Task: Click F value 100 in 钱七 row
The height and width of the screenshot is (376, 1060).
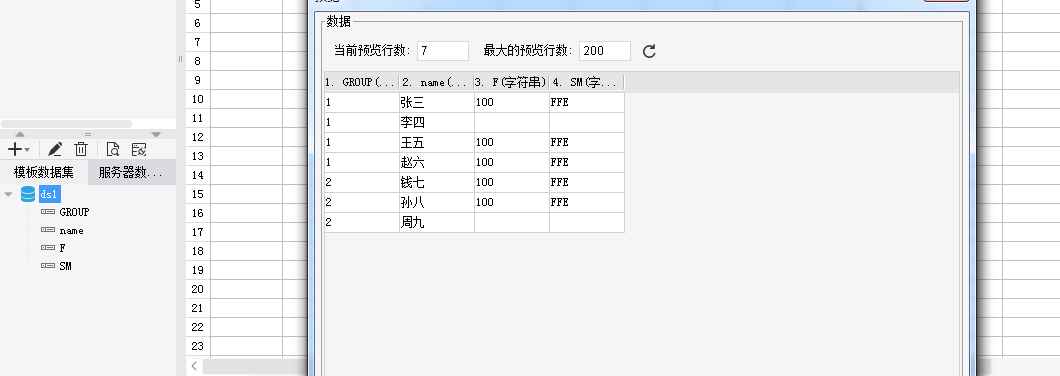Action: (x=512, y=183)
